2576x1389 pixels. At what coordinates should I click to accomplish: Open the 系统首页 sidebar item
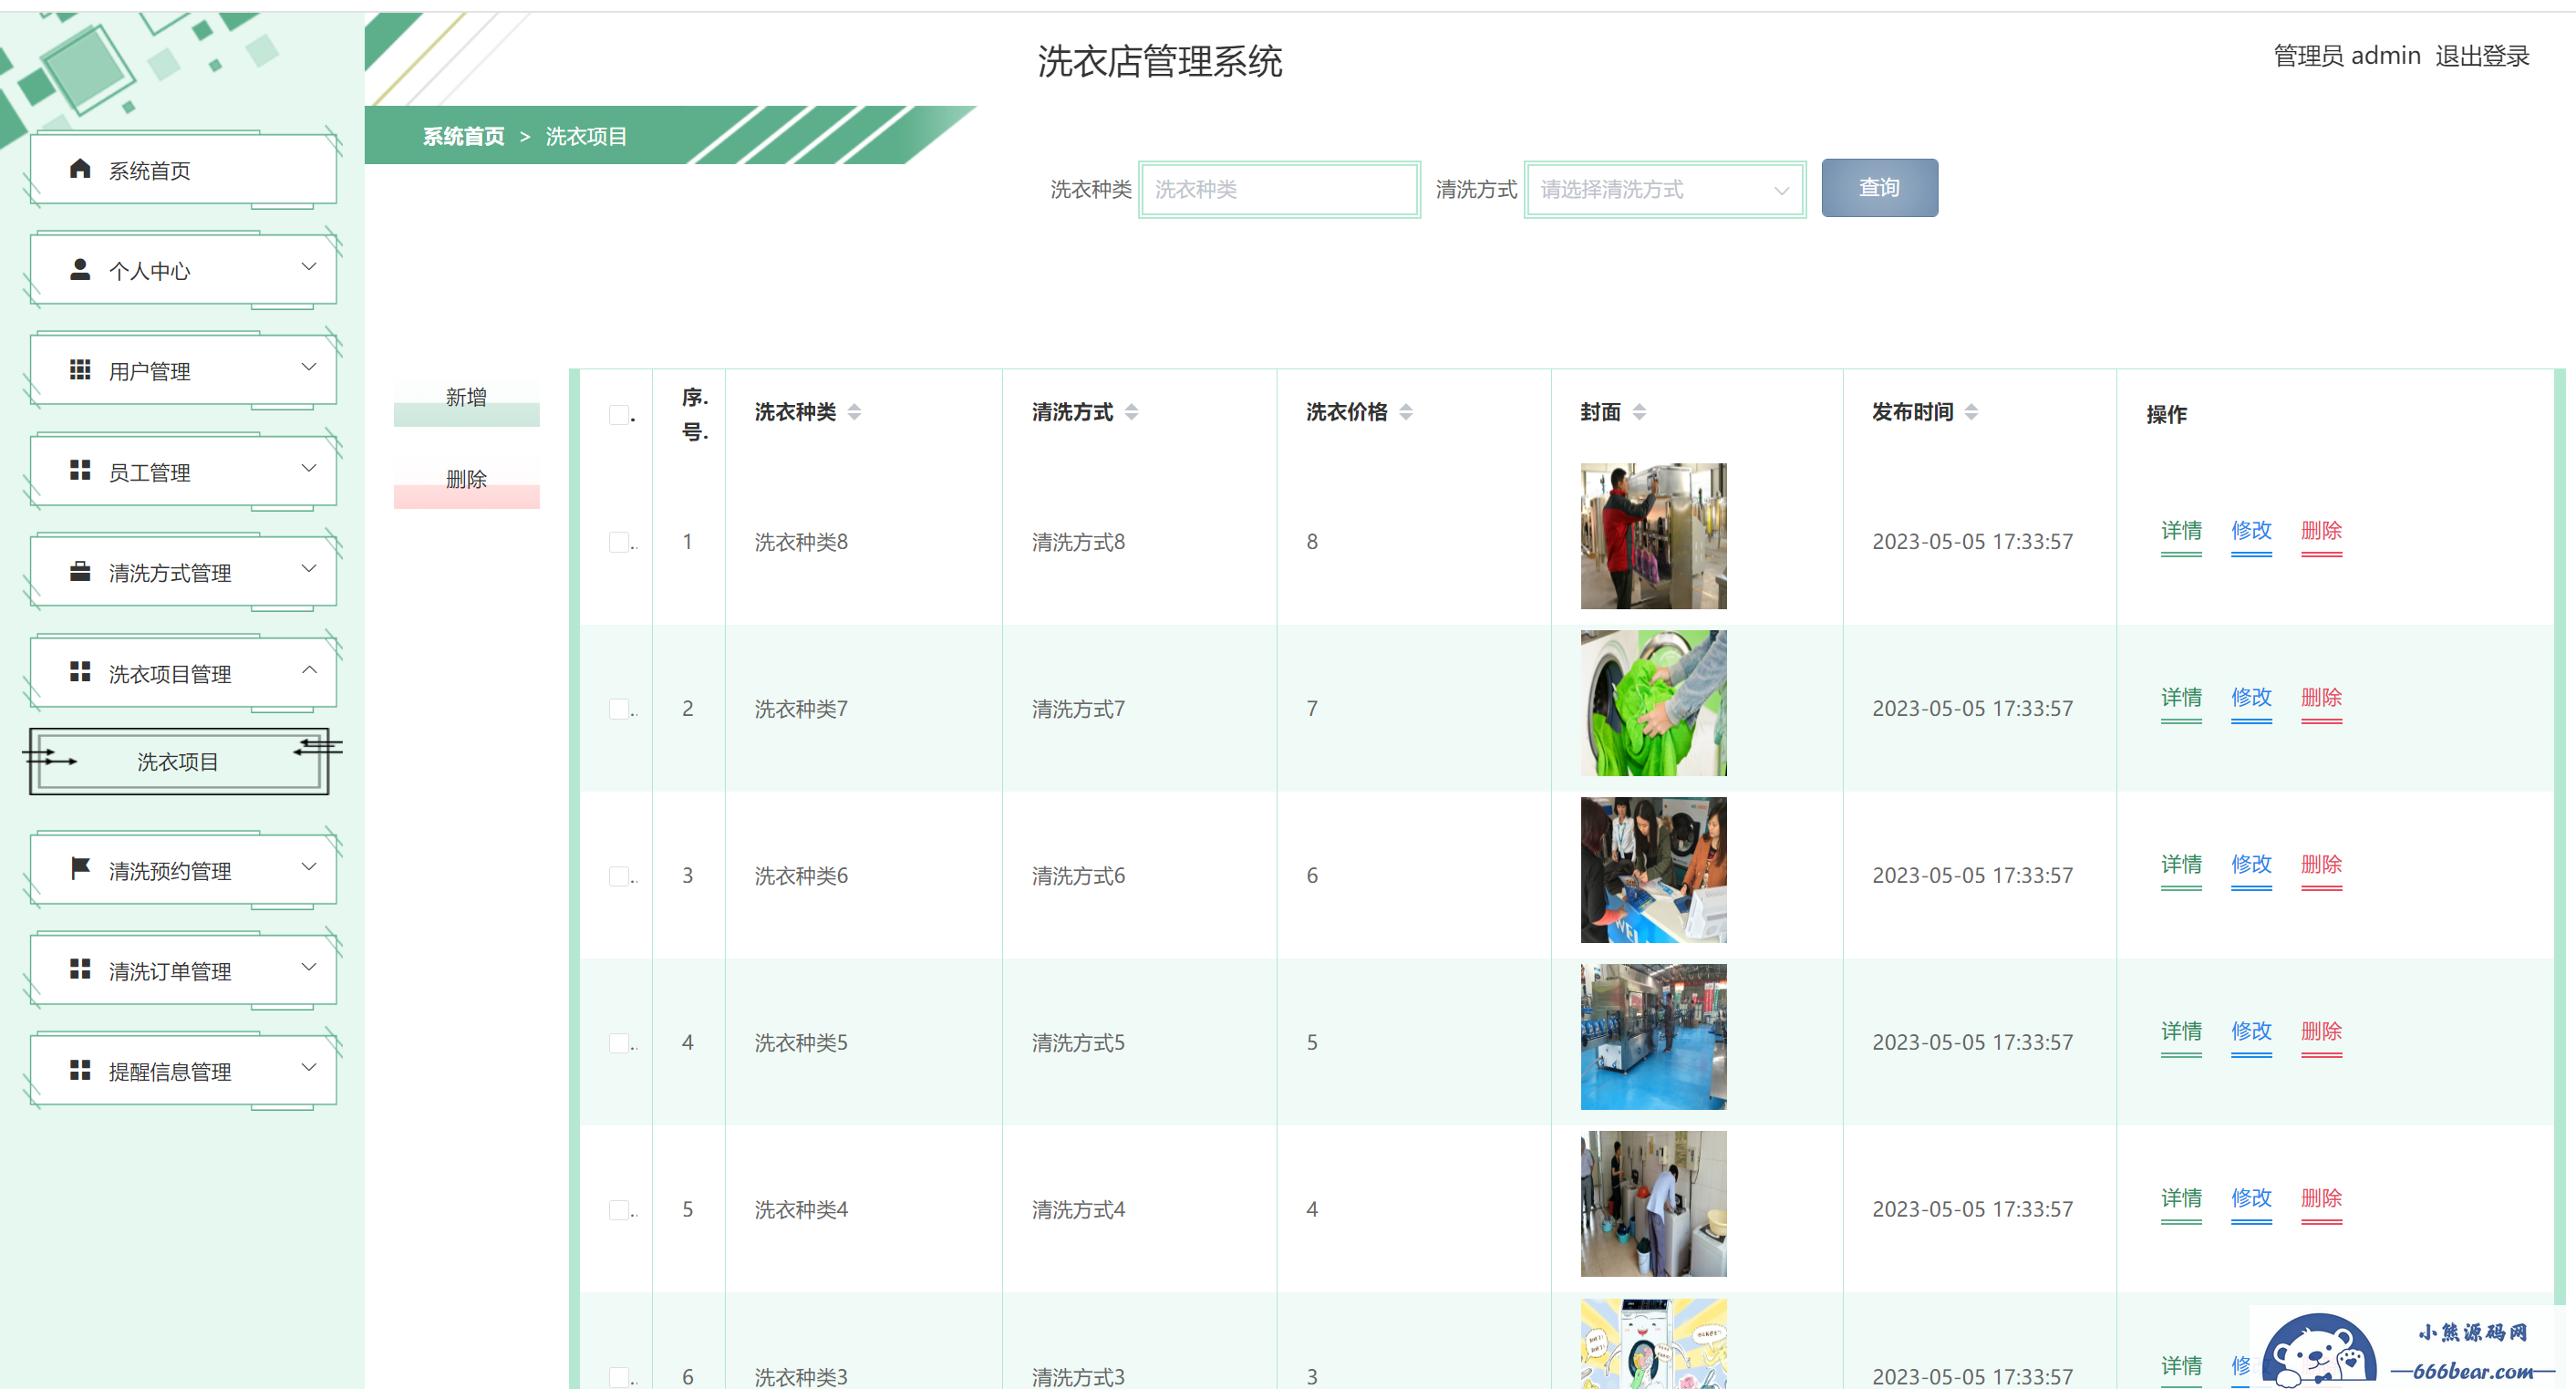pos(183,170)
